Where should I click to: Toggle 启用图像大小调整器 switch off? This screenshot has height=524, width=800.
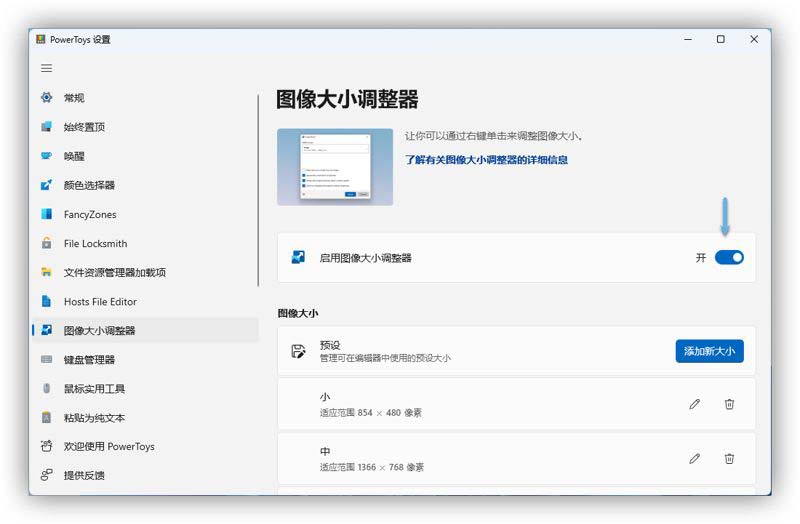click(x=729, y=258)
